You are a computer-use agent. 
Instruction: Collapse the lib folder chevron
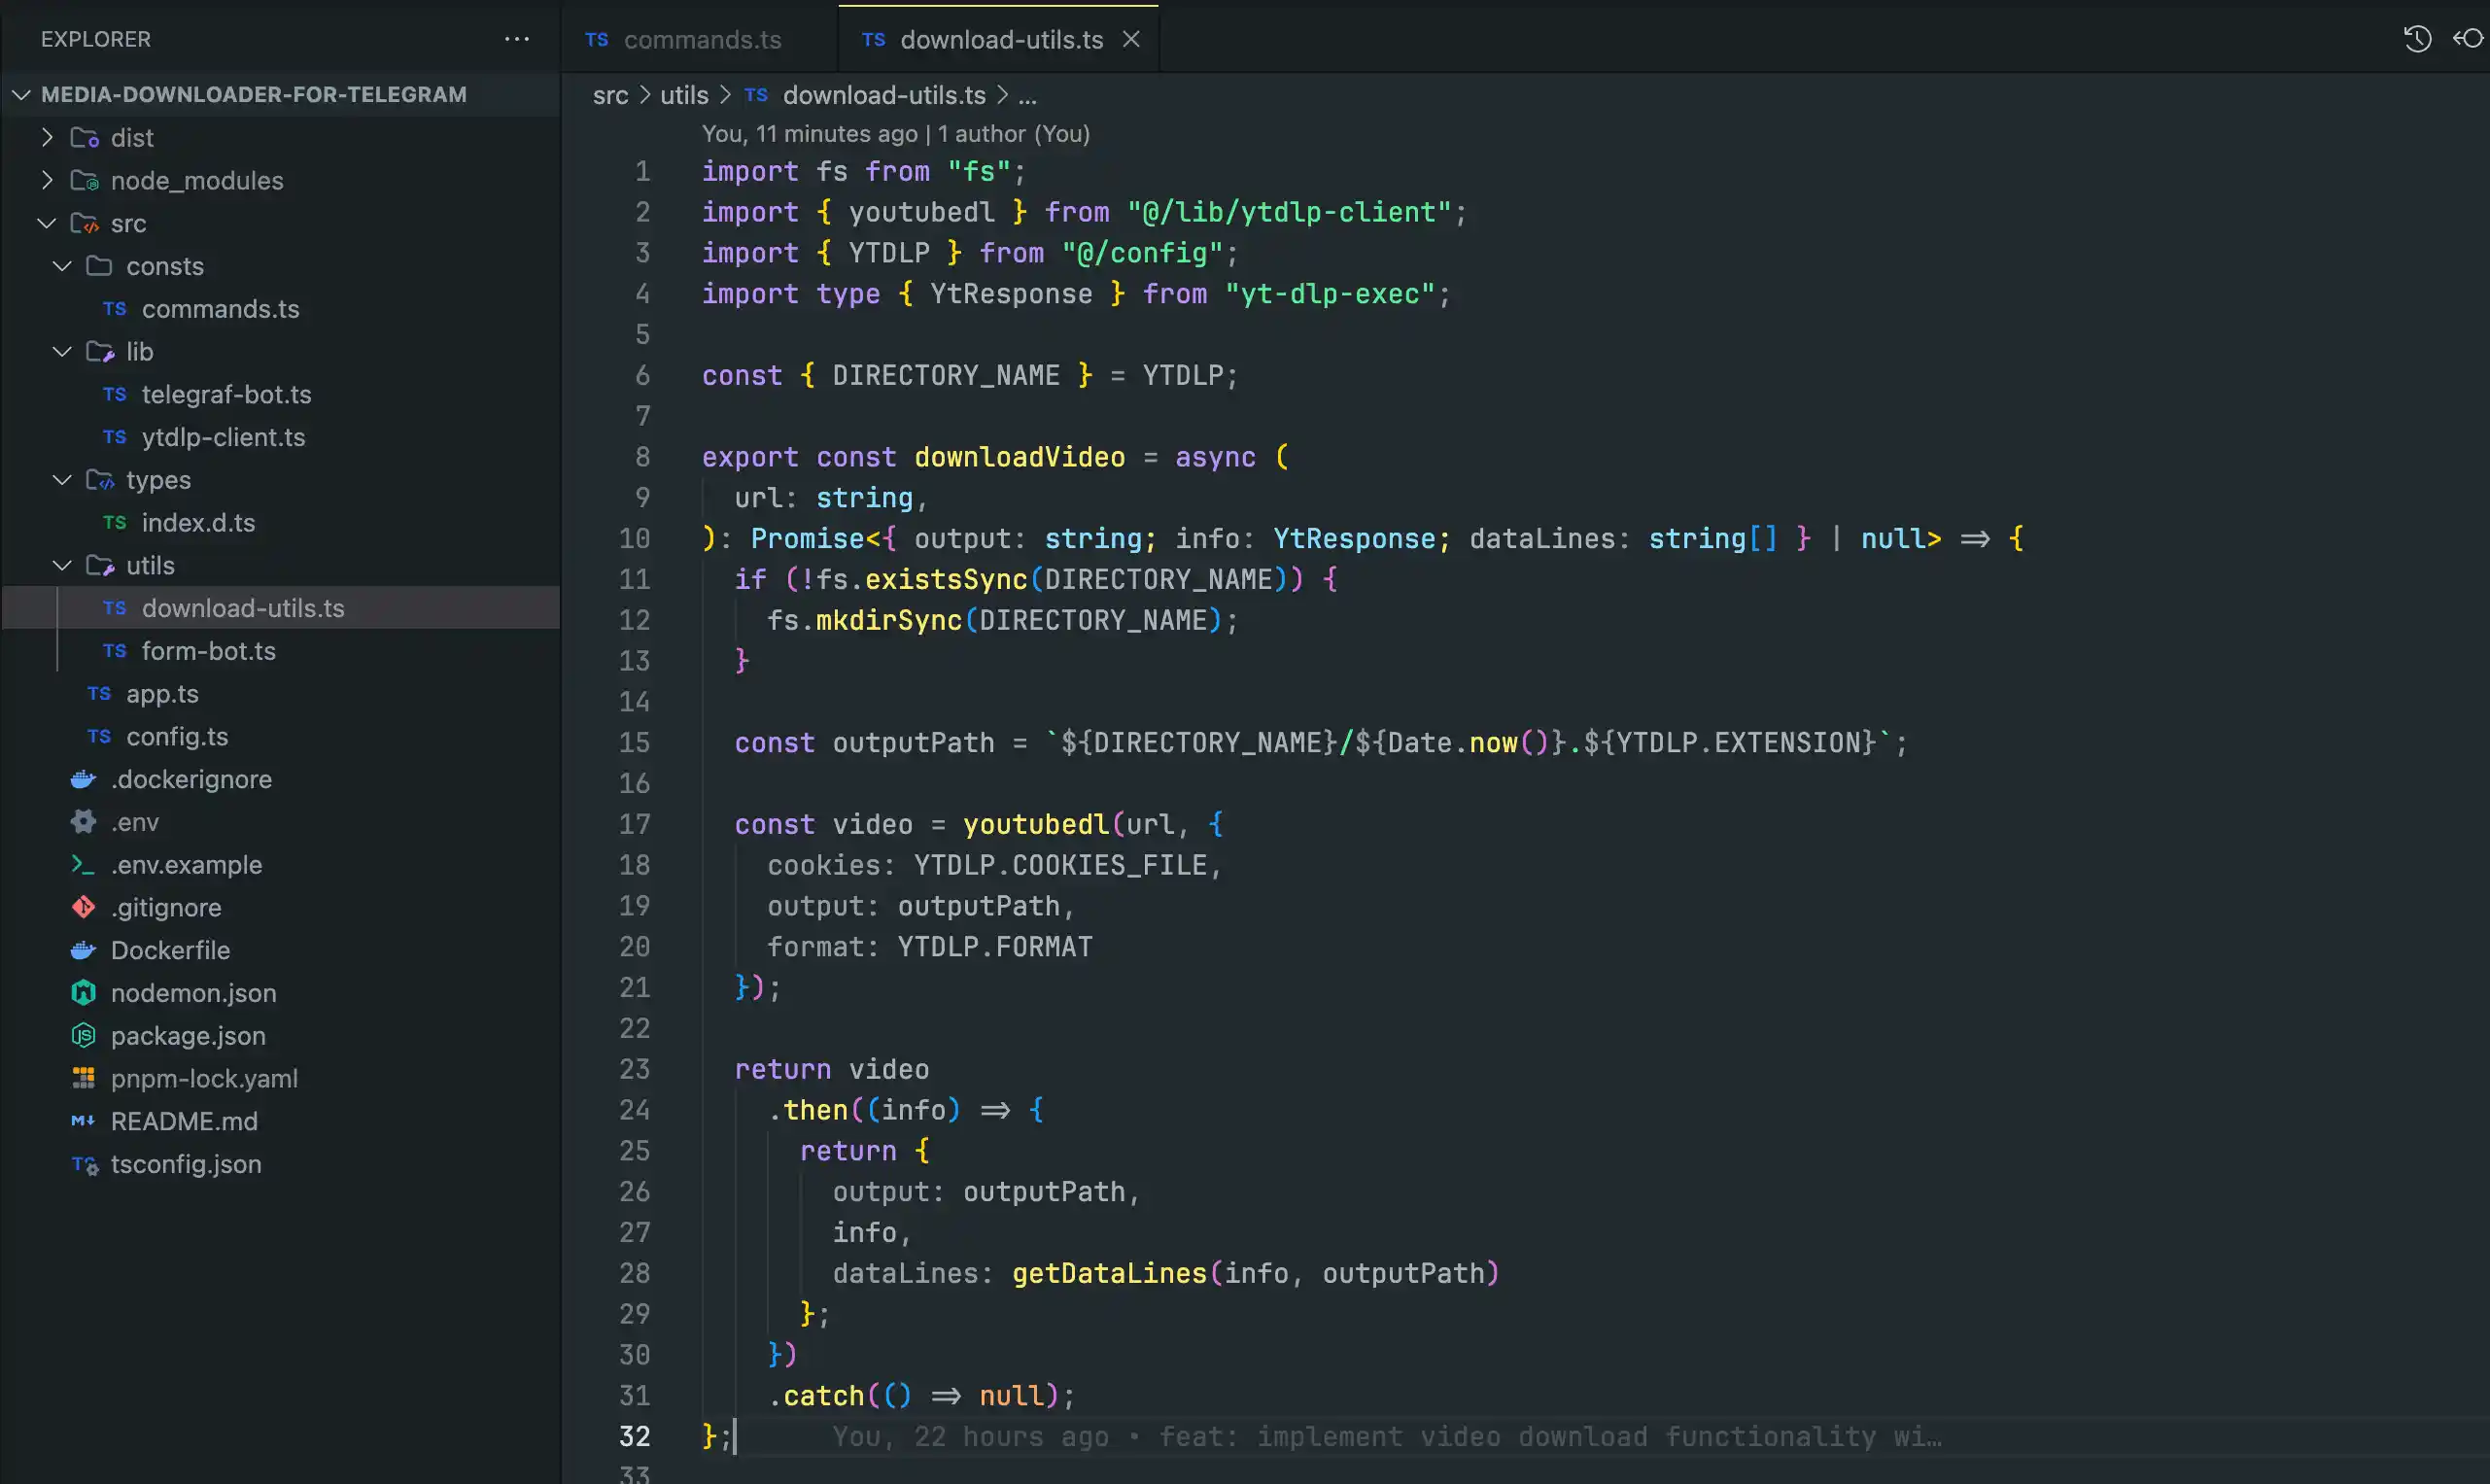pos(62,351)
